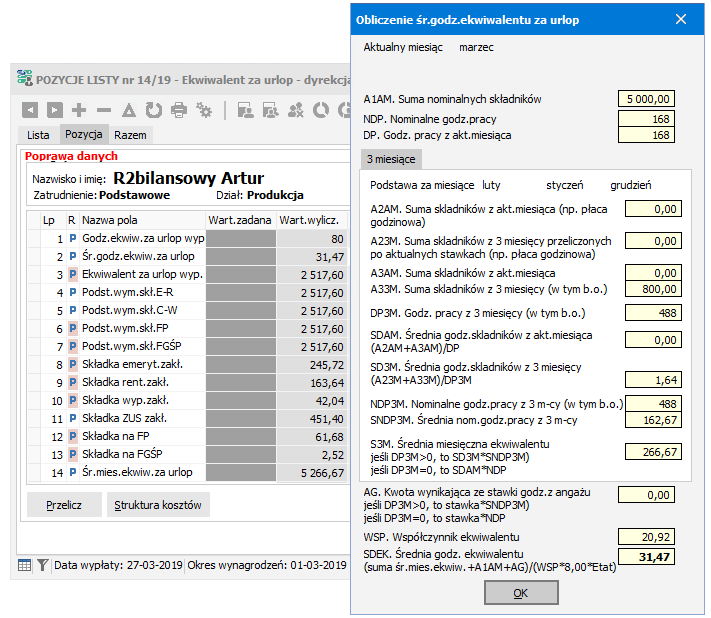This screenshot has height=618, width=711.
Task: Click NDP Nominalne godz.pracy field
Action: click(x=646, y=119)
